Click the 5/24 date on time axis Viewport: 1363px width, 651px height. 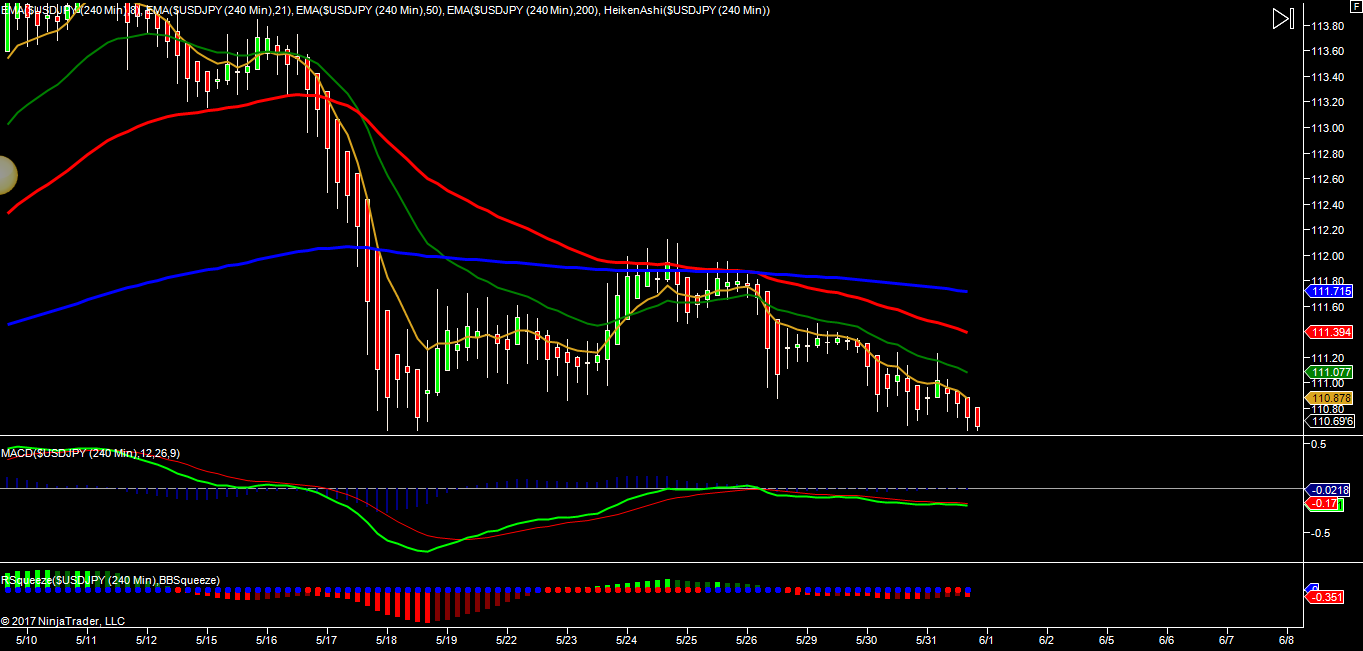click(627, 639)
